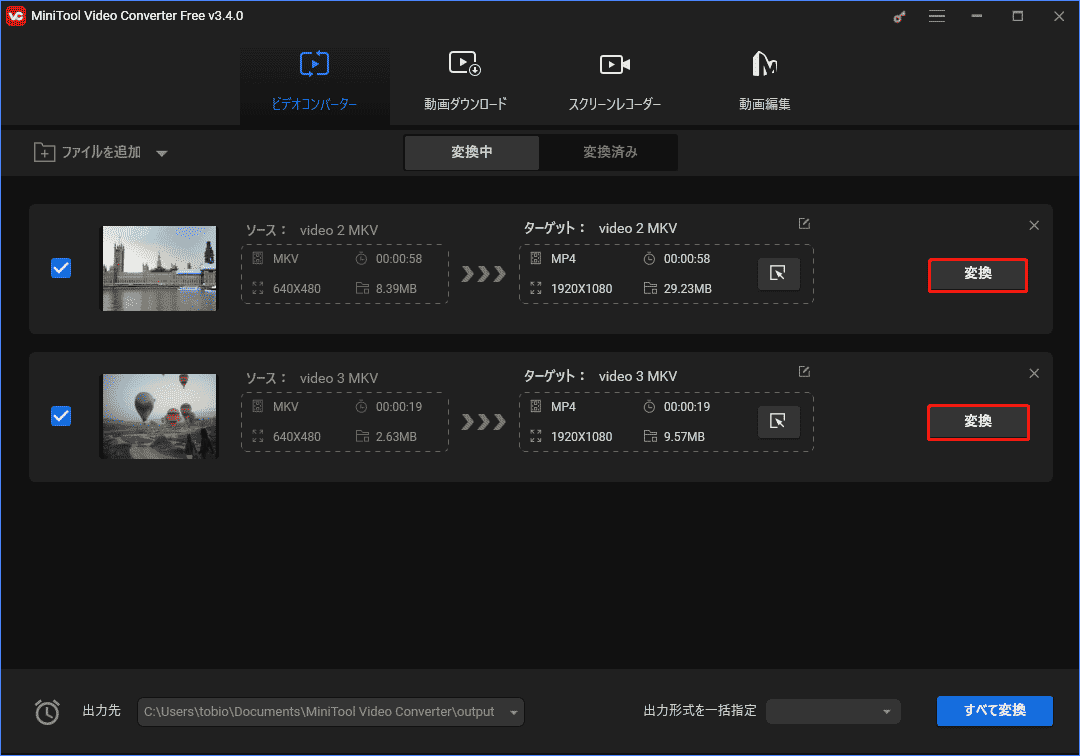Open the Video Converter (ビデオコンバーター) tab
Image resolution: width=1080 pixels, height=756 pixels.
(314, 83)
